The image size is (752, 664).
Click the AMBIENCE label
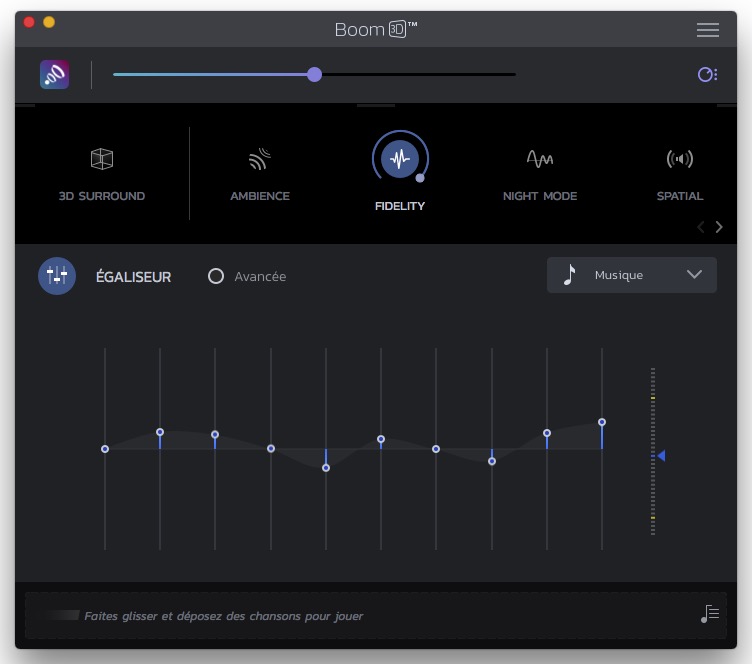tap(260, 196)
